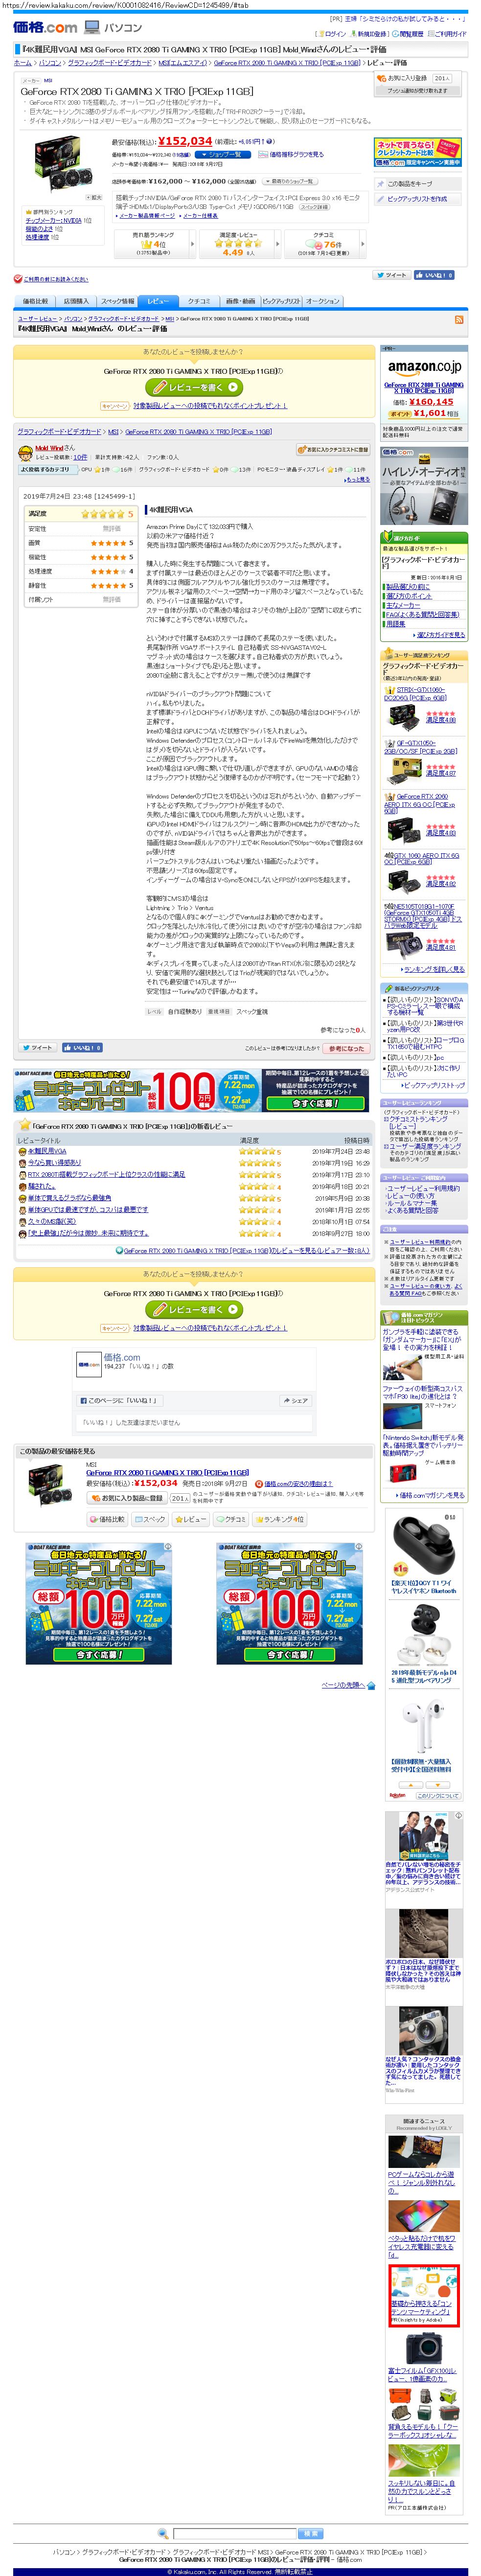Click the Kakaku.com logo in the header
Viewport: 481px width, 2576px height.
(45, 27)
